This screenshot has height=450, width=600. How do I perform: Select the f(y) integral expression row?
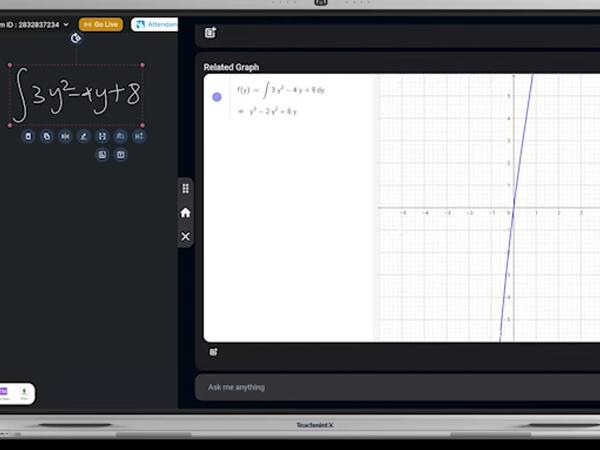pyautogui.click(x=281, y=90)
